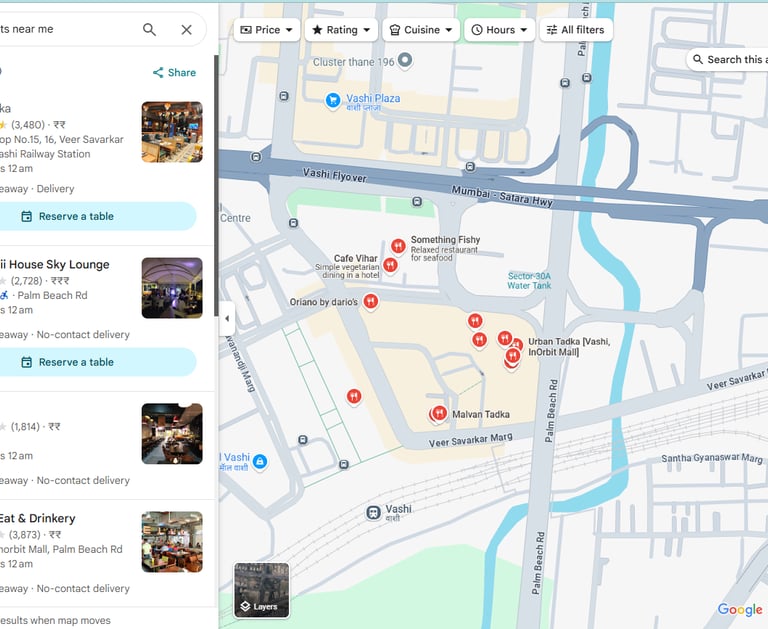The height and width of the screenshot is (629, 768).
Task: Reserve a table at Veer Savarkar restaurant
Action: click(97, 216)
